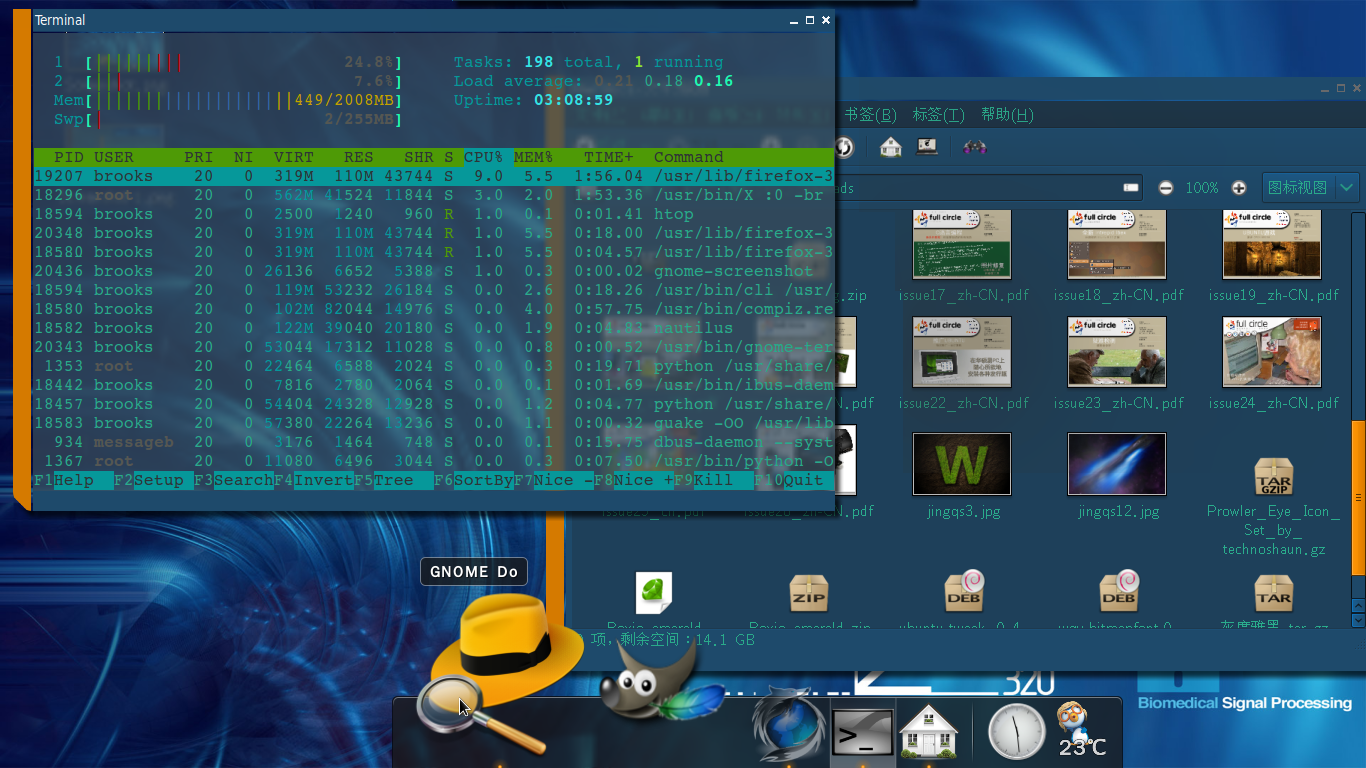Select issue23_zh-CN.pdf thumbnail
The height and width of the screenshot is (768, 1366).
(1118, 352)
